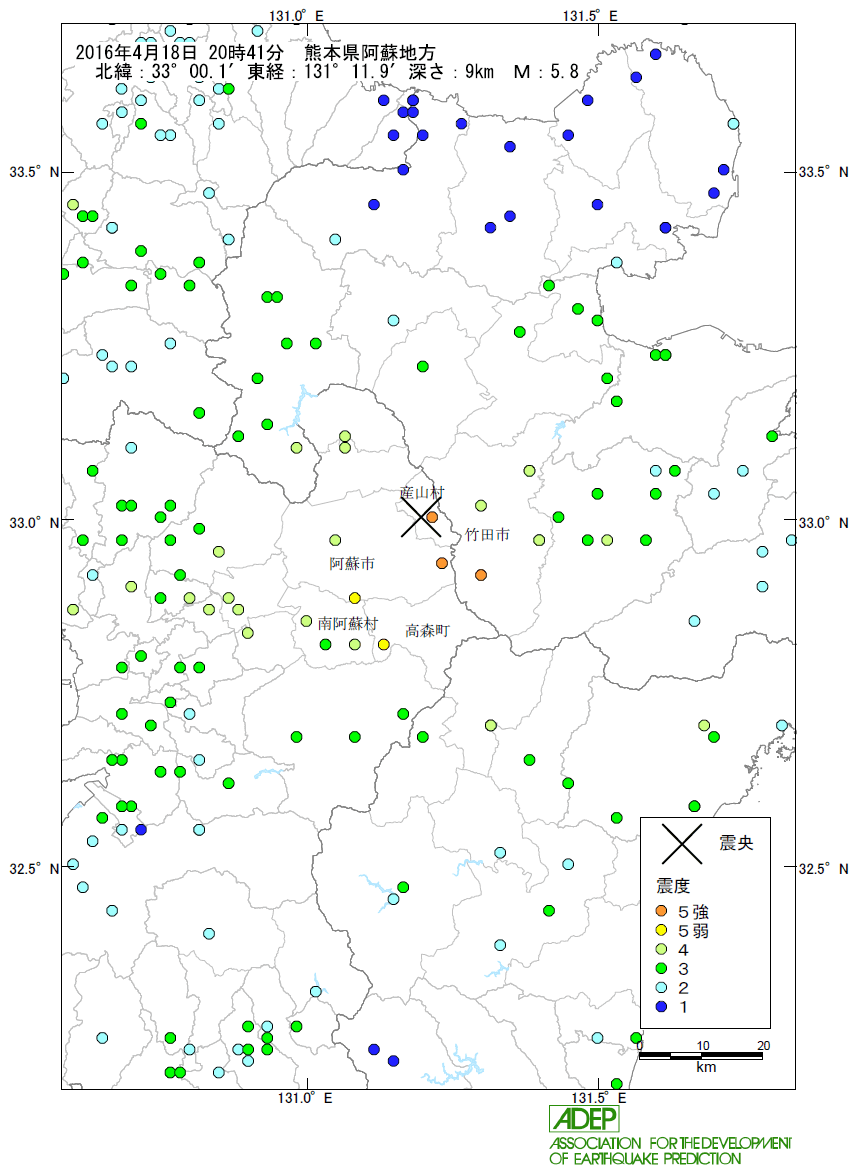
Task: Click the 震央 label in the legend
Action: coord(736,843)
